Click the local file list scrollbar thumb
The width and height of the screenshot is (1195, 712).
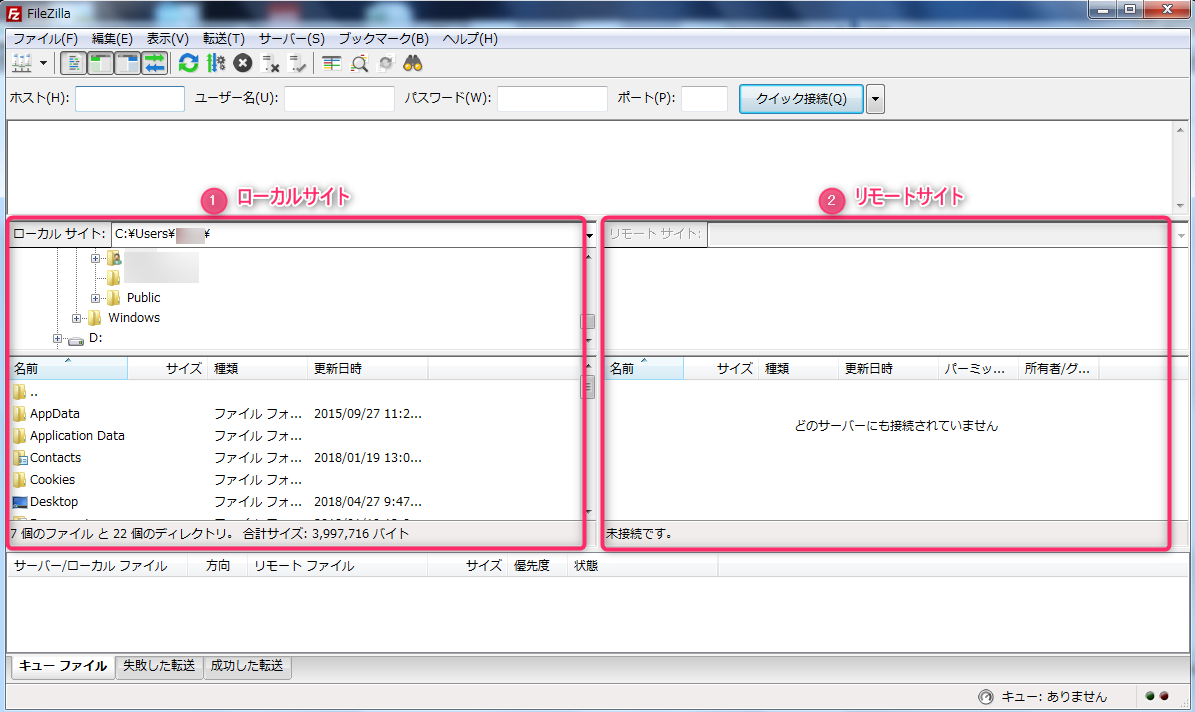coord(588,387)
